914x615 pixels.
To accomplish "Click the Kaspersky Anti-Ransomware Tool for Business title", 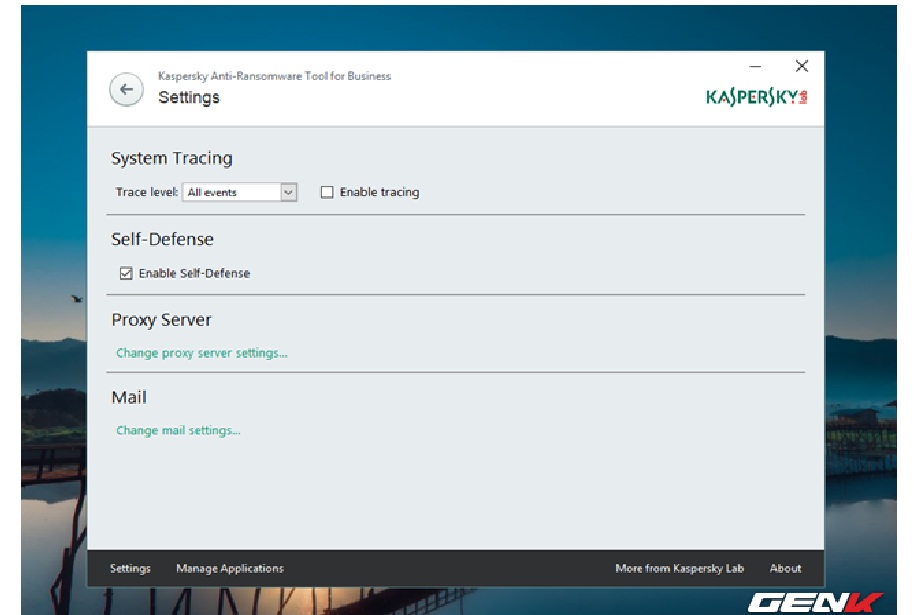I will point(275,76).
